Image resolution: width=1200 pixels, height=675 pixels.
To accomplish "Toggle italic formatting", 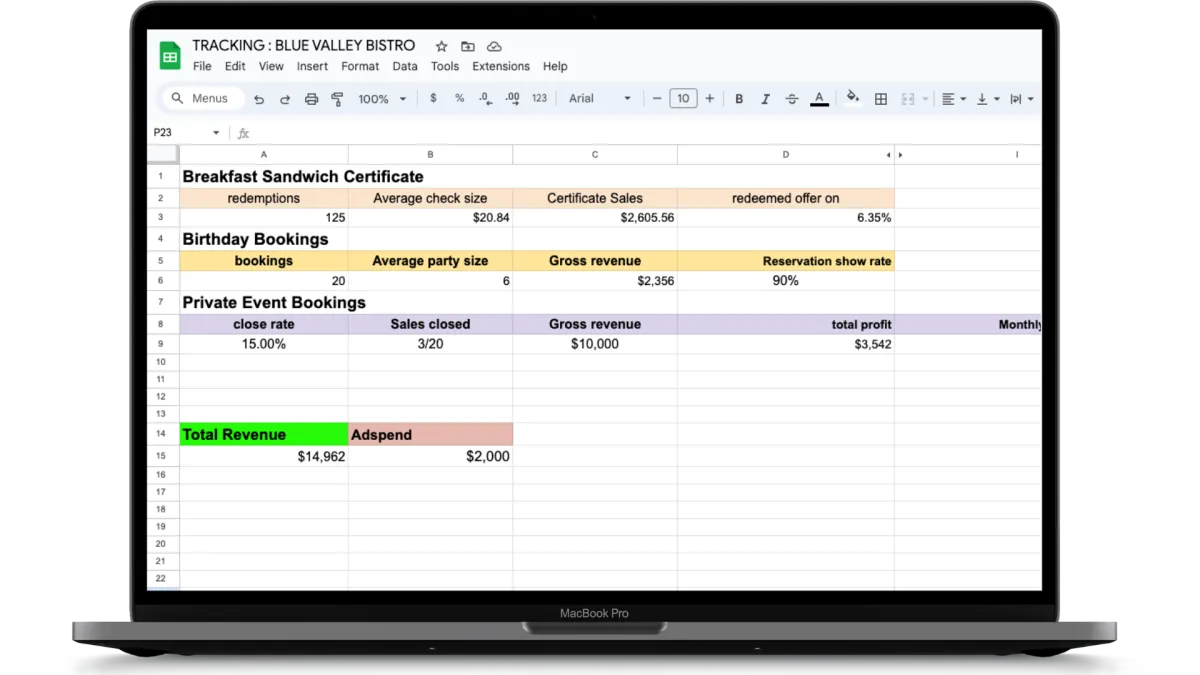I will coord(765,99).
